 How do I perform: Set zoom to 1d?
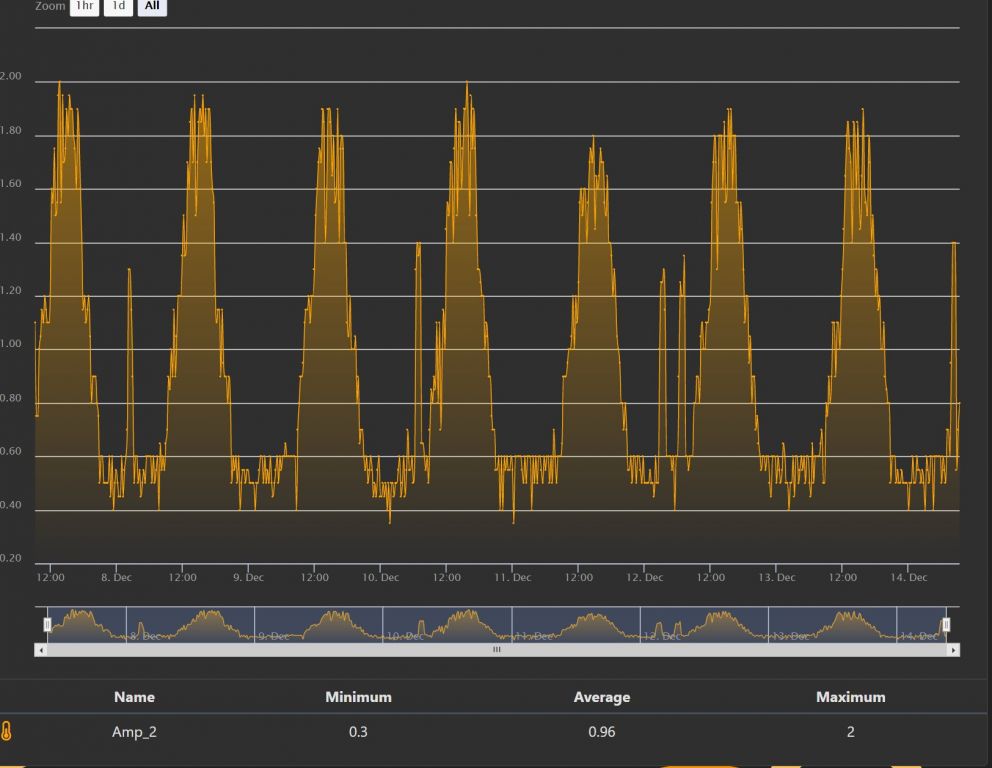click(118, 6)
